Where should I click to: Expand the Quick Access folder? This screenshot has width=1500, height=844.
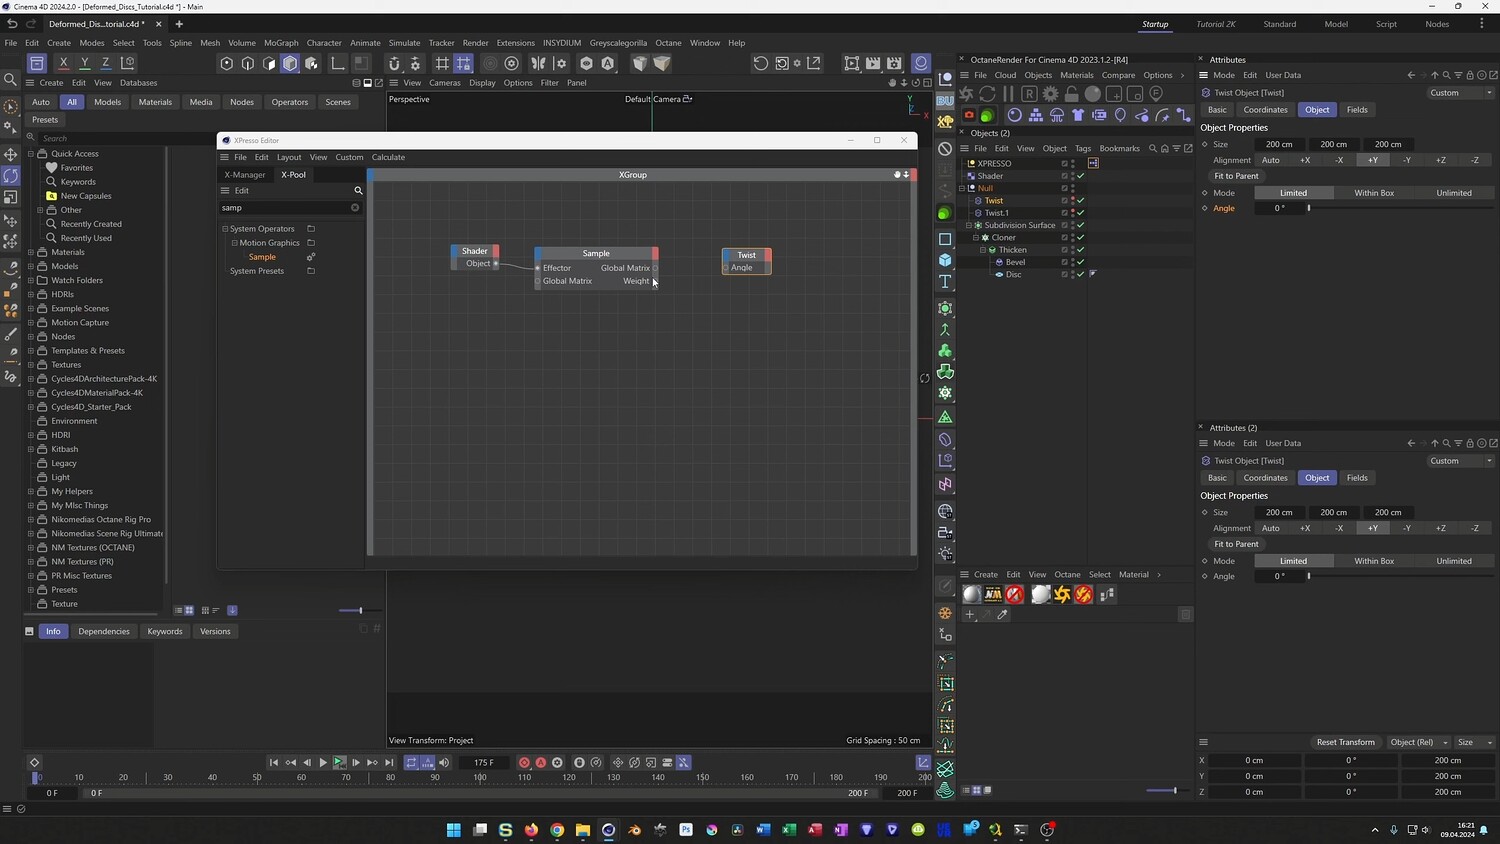pyautogui.click(x=31, y=154)
